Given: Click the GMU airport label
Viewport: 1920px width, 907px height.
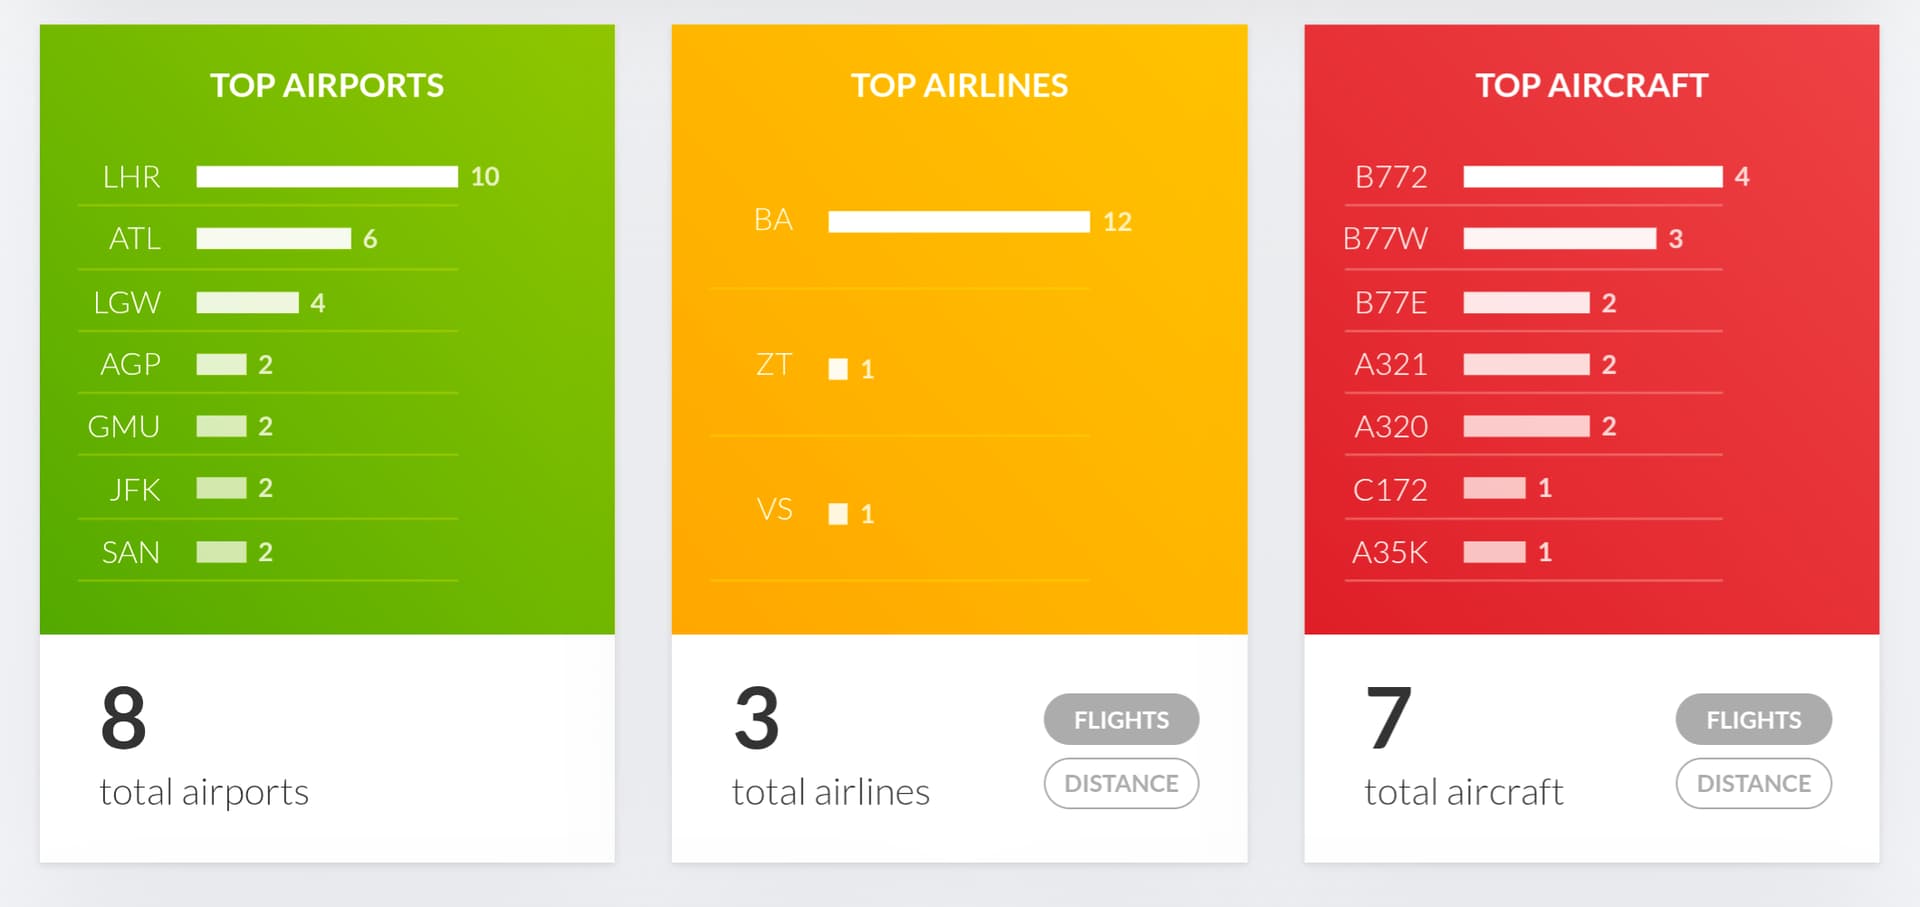Looking at the screenshot, I should point(124,427).
